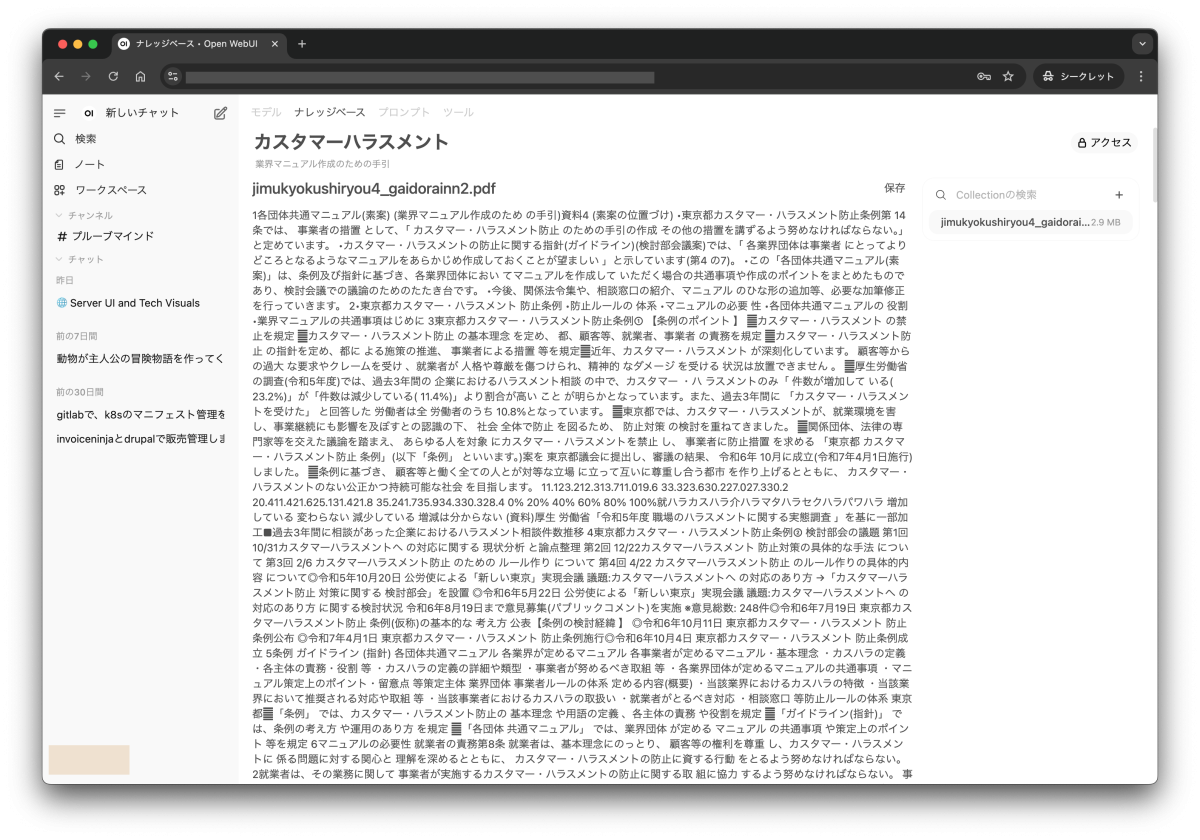
Task: Click the アクセス access button
Action: point(1104,143)
